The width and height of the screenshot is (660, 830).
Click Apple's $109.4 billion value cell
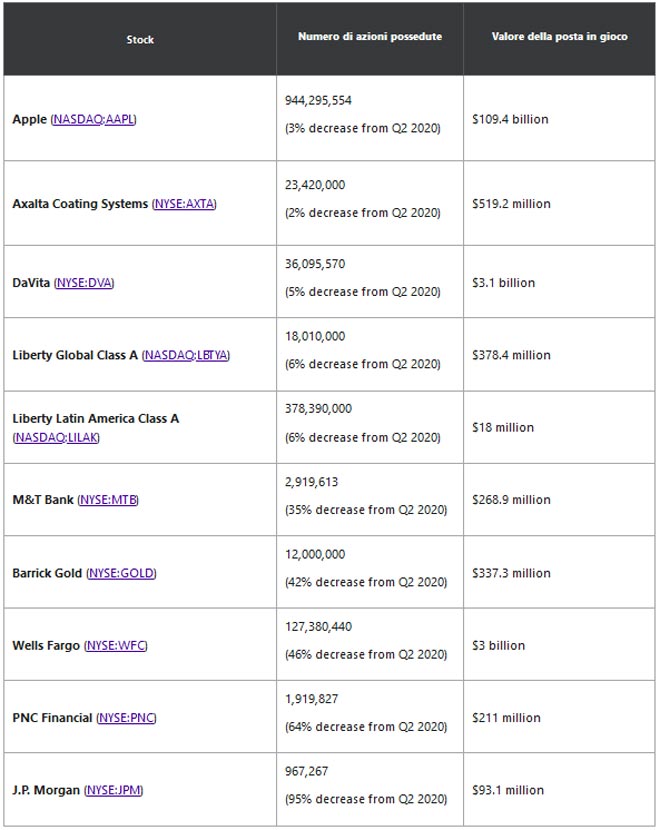click(510, 119)
